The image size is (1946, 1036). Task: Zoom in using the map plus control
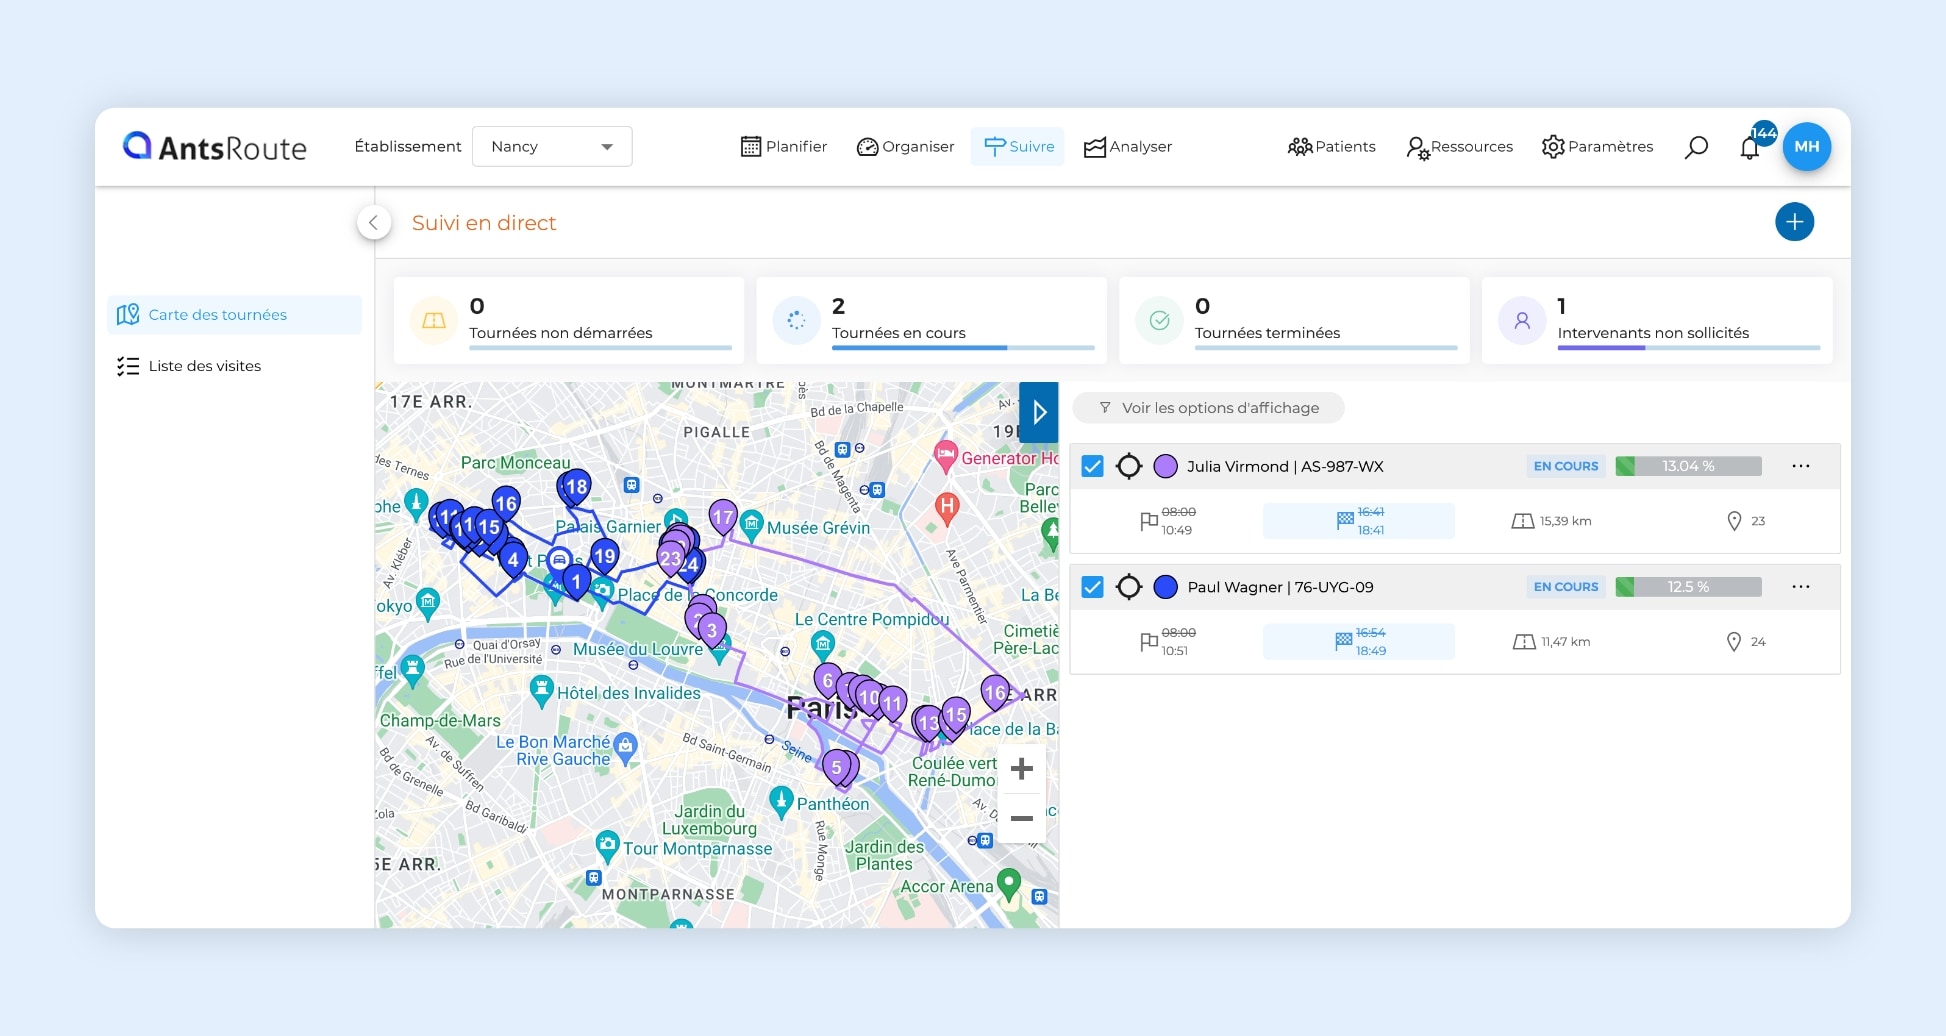click(x=1021, y=768)
